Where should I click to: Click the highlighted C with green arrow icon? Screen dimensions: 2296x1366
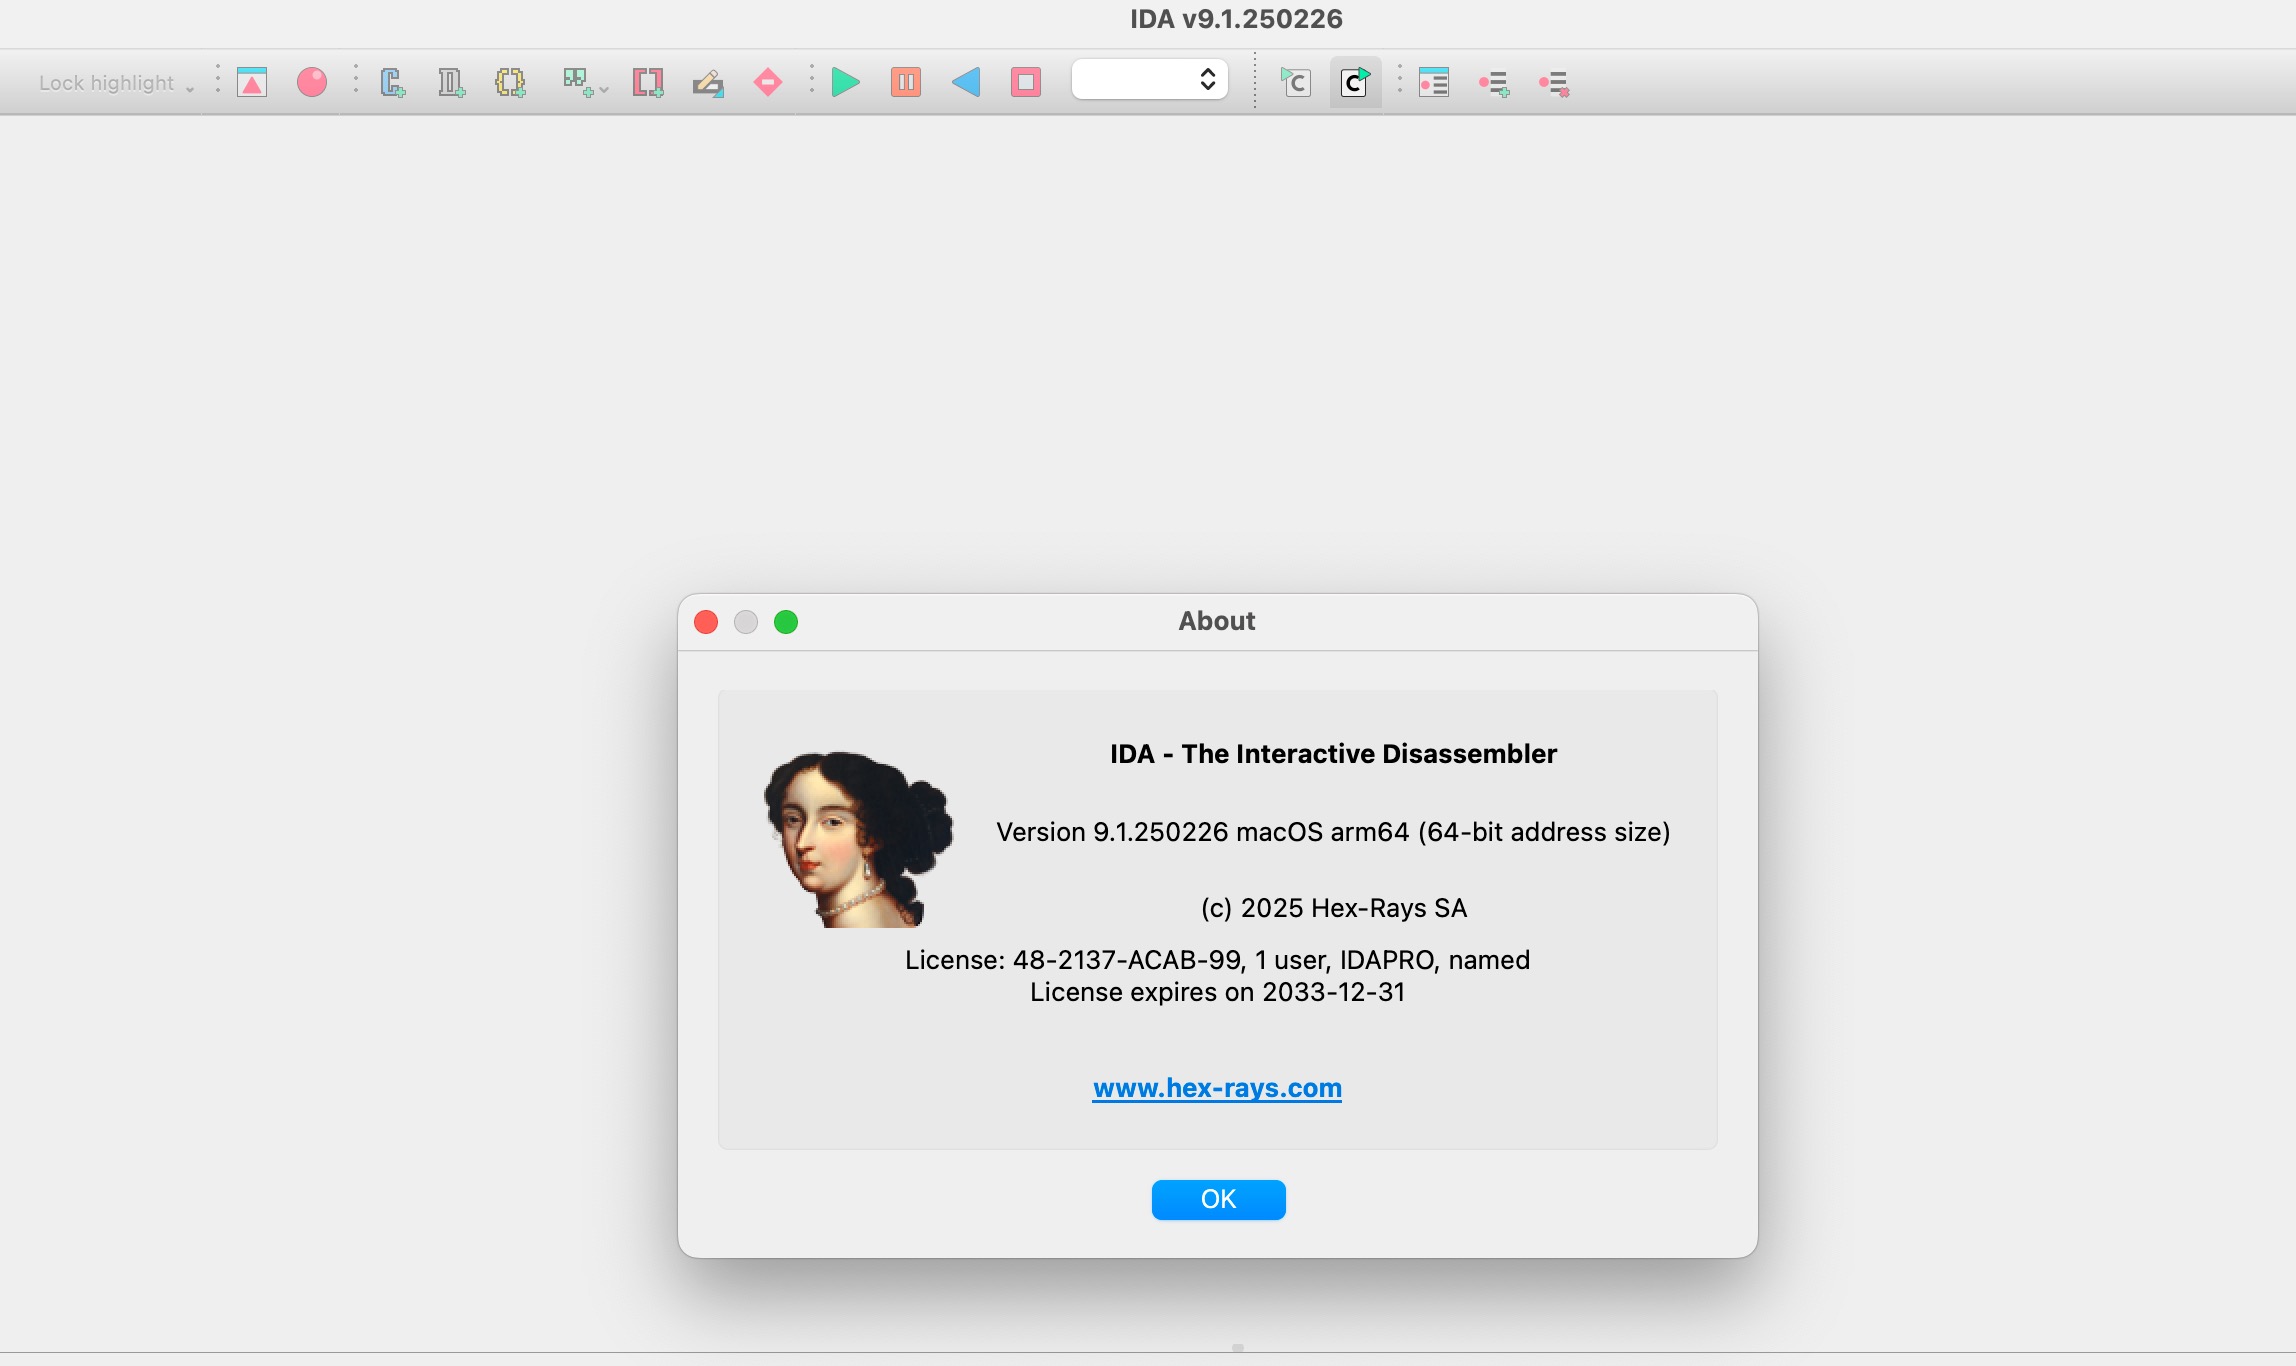[x=1356, y=82]
